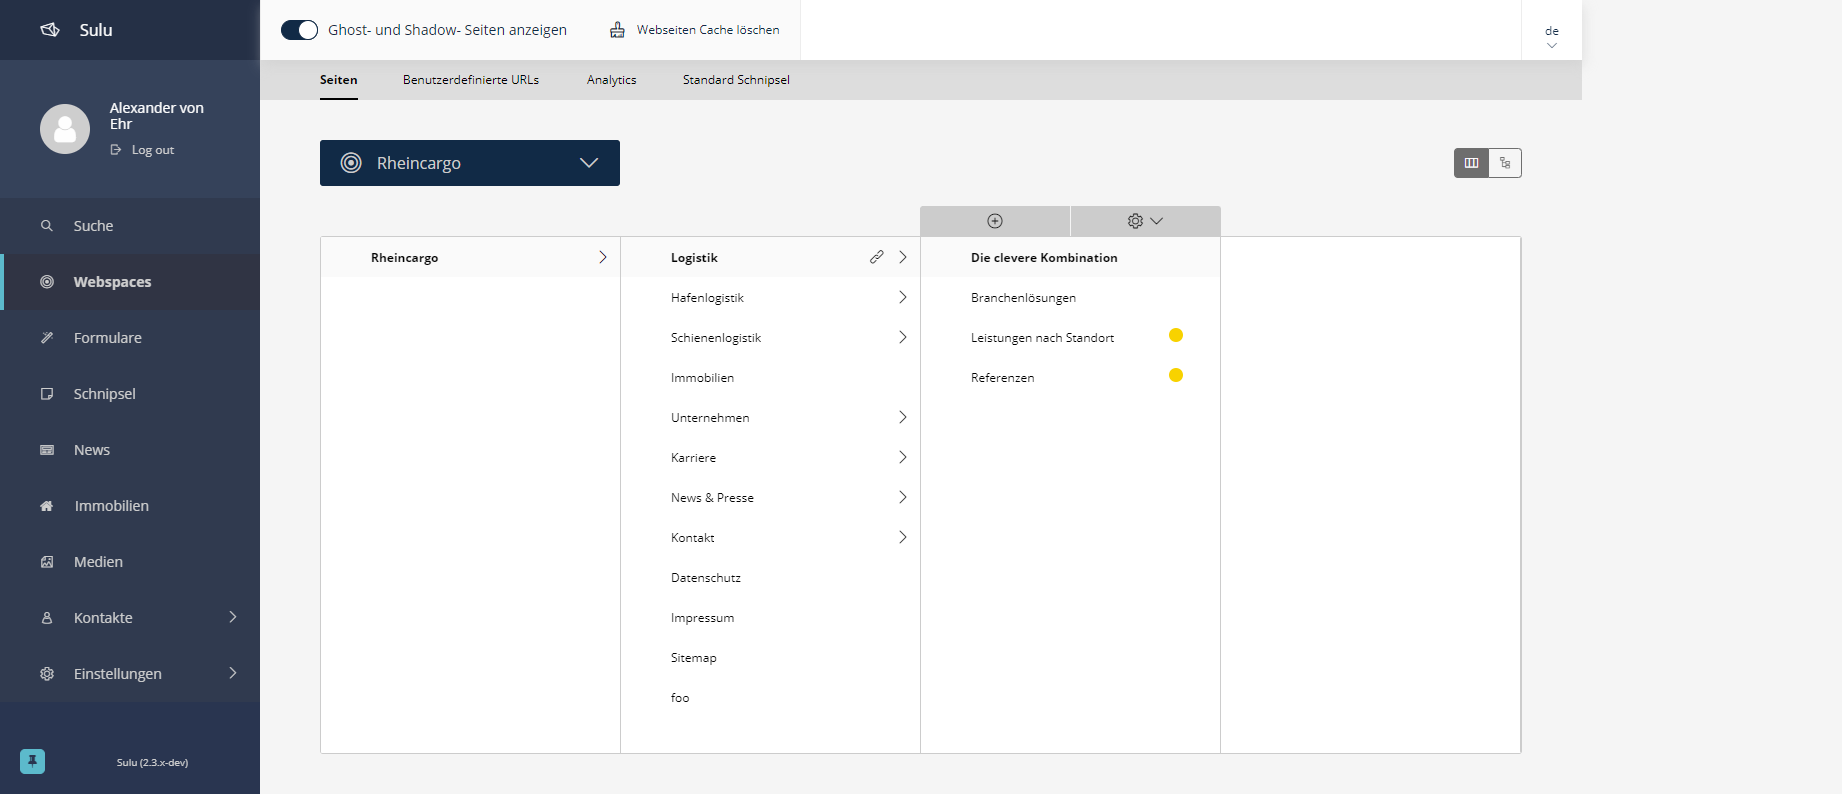The width and height of the screenshot is (1842, 794).
Task: Open Benutzerdefinierte URLs tab
Action: coord(470,80)
